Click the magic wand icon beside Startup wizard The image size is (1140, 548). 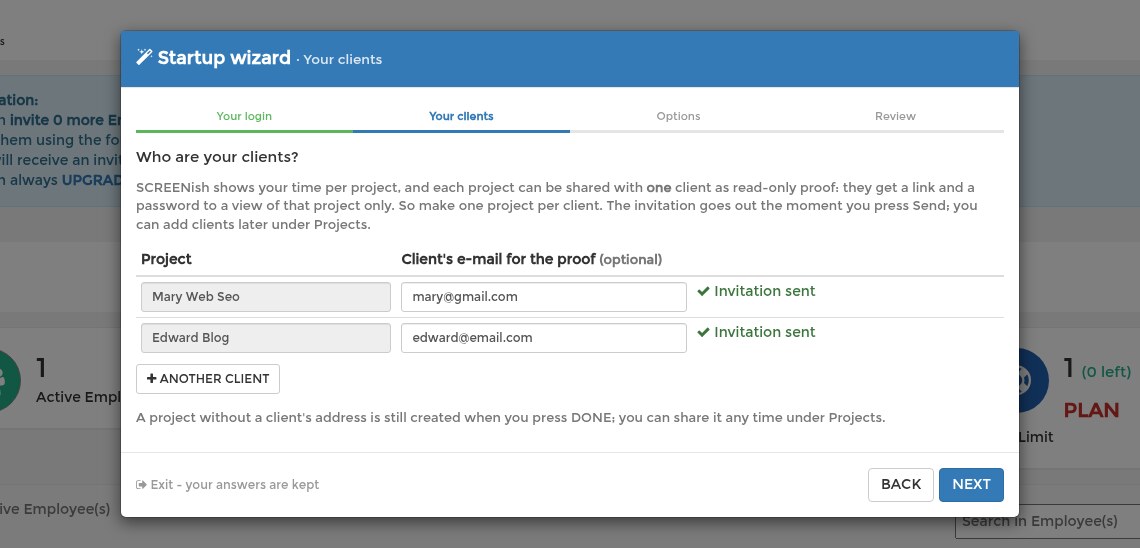[x=144, y=57]
